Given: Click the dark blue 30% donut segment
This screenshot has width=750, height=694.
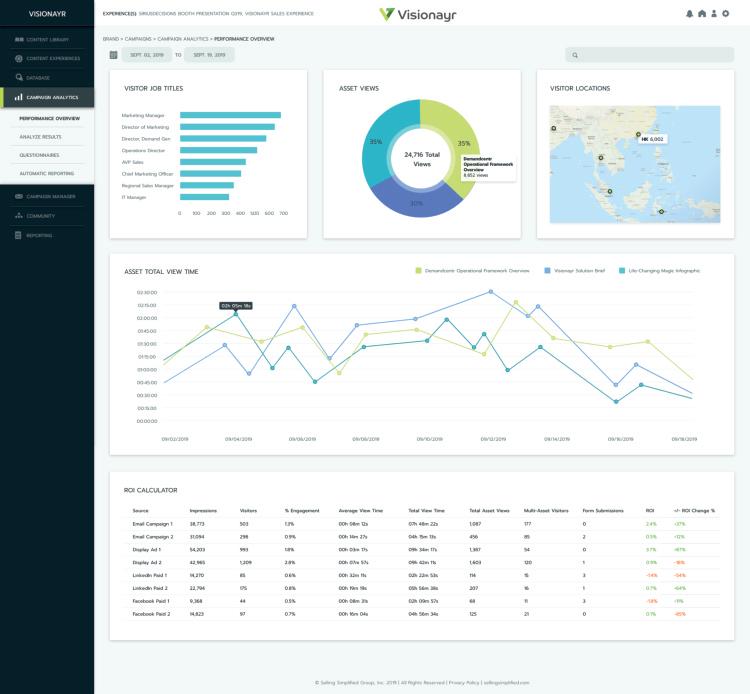Looking at the screenshot, I should (x=416, y=201).
